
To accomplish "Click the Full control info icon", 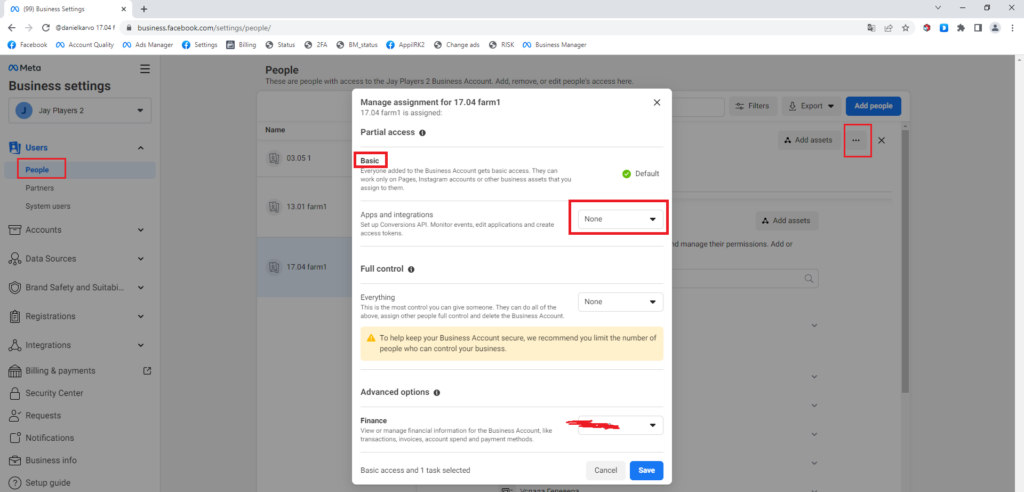I will 412,269.
